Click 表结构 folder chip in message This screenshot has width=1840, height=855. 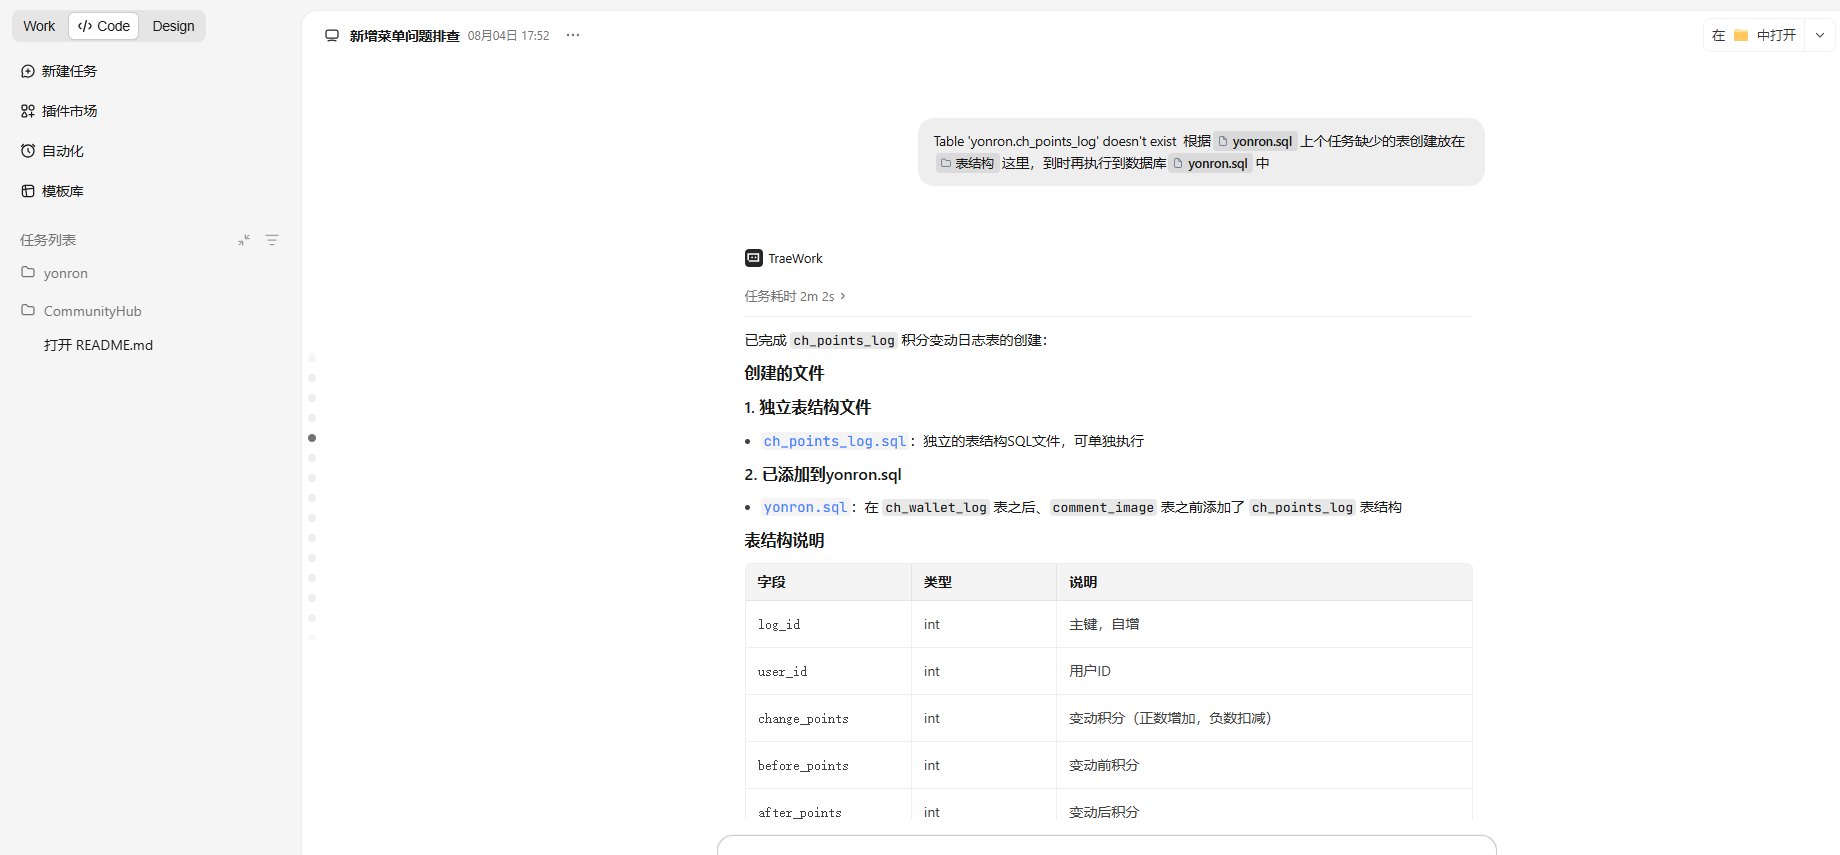tap(967, 163)
